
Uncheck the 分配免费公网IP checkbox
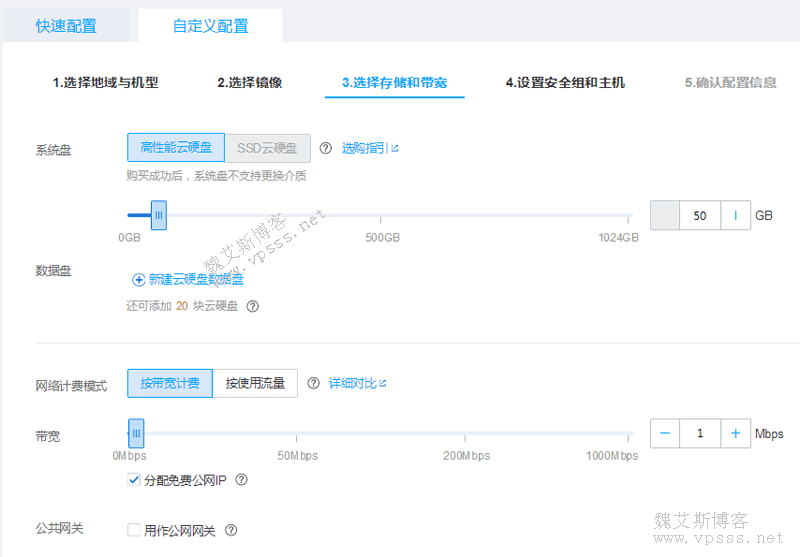(134, 480)
